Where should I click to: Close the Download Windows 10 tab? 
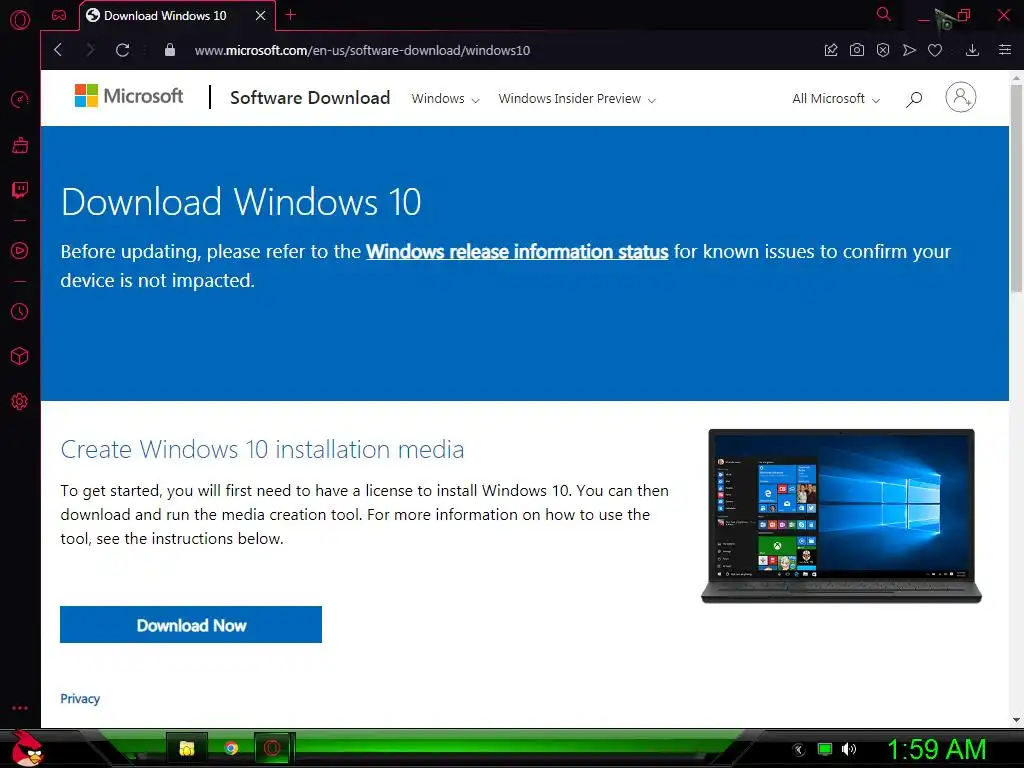[261, 15]
